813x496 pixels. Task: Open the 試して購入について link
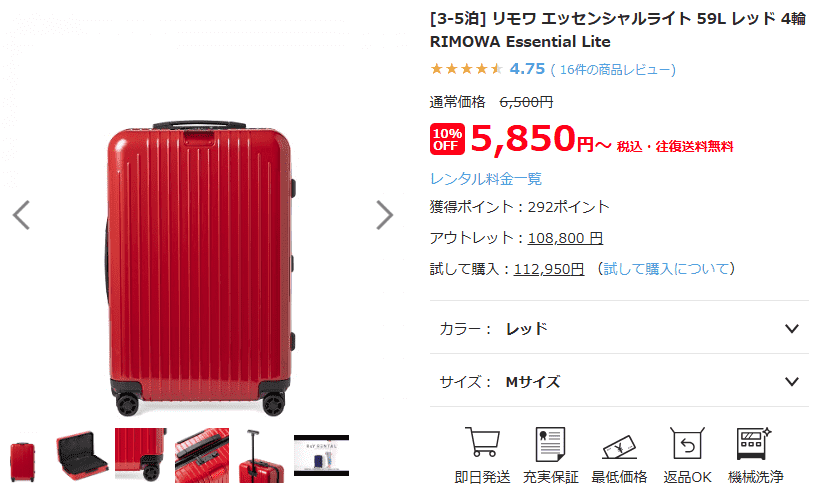click(666, 268)
